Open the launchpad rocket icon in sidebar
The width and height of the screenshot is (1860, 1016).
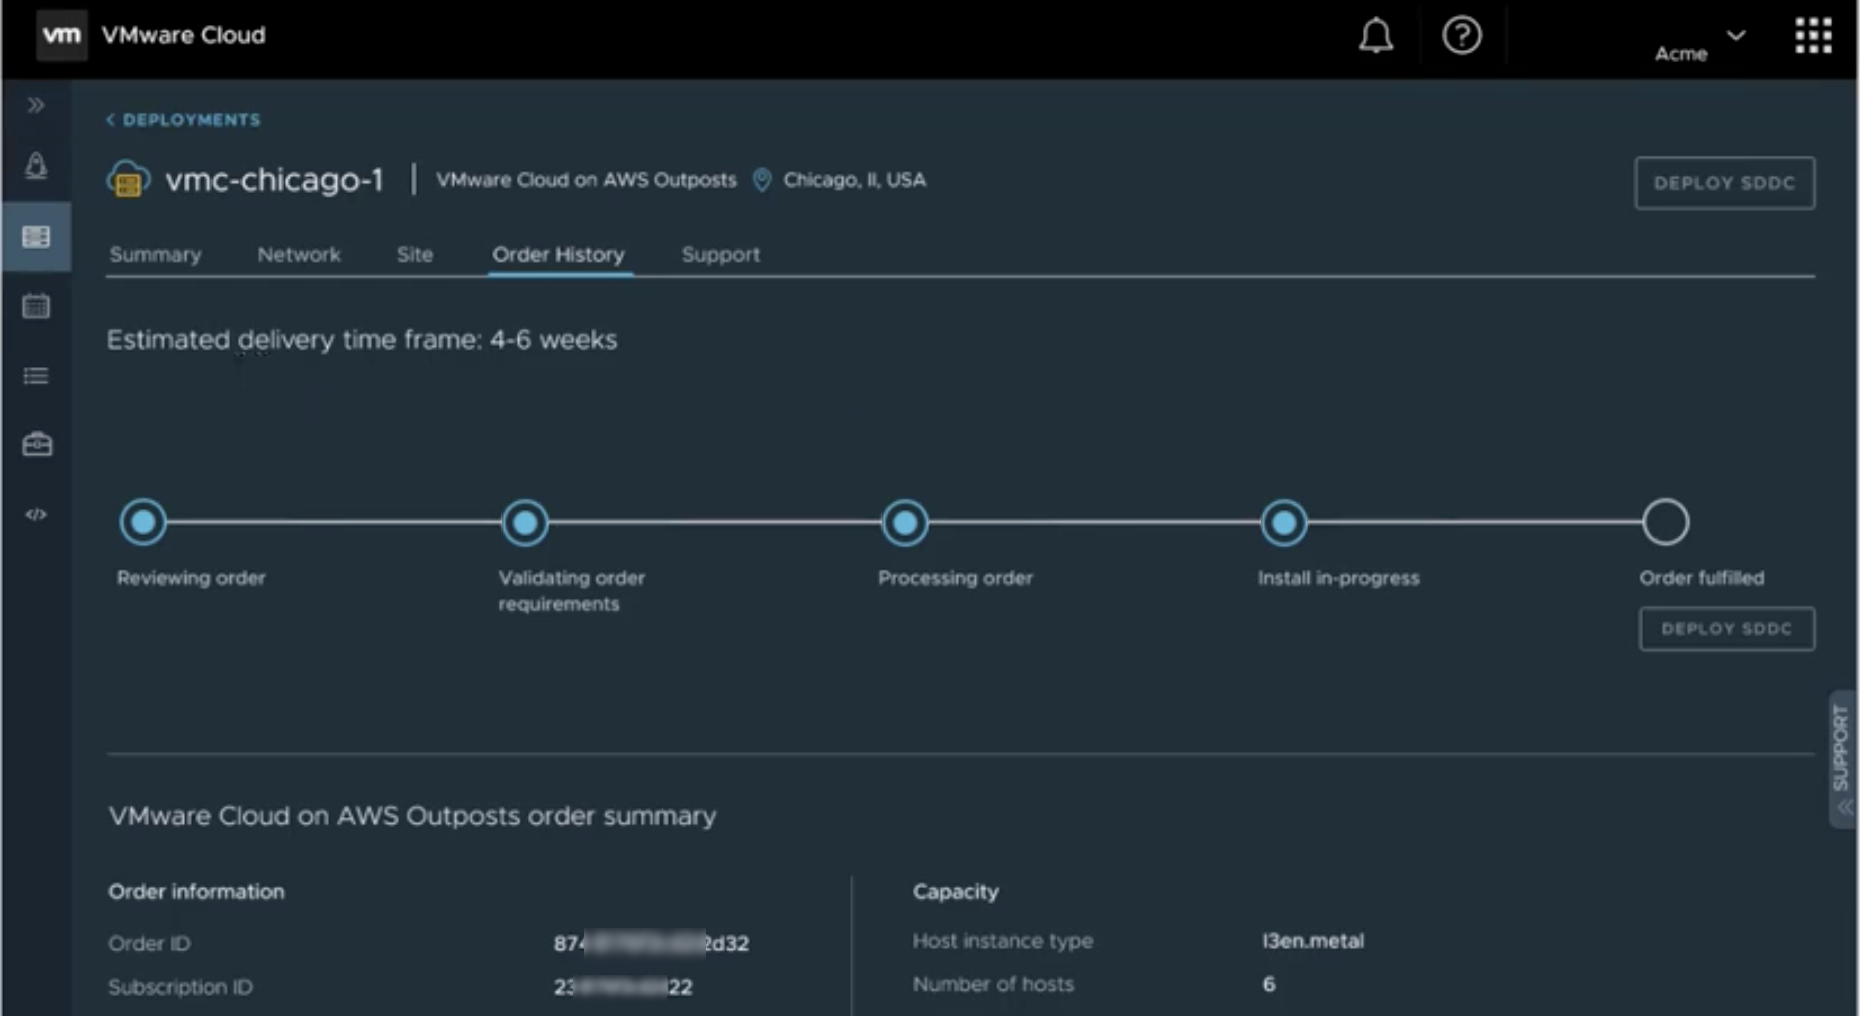coord(36,166)
